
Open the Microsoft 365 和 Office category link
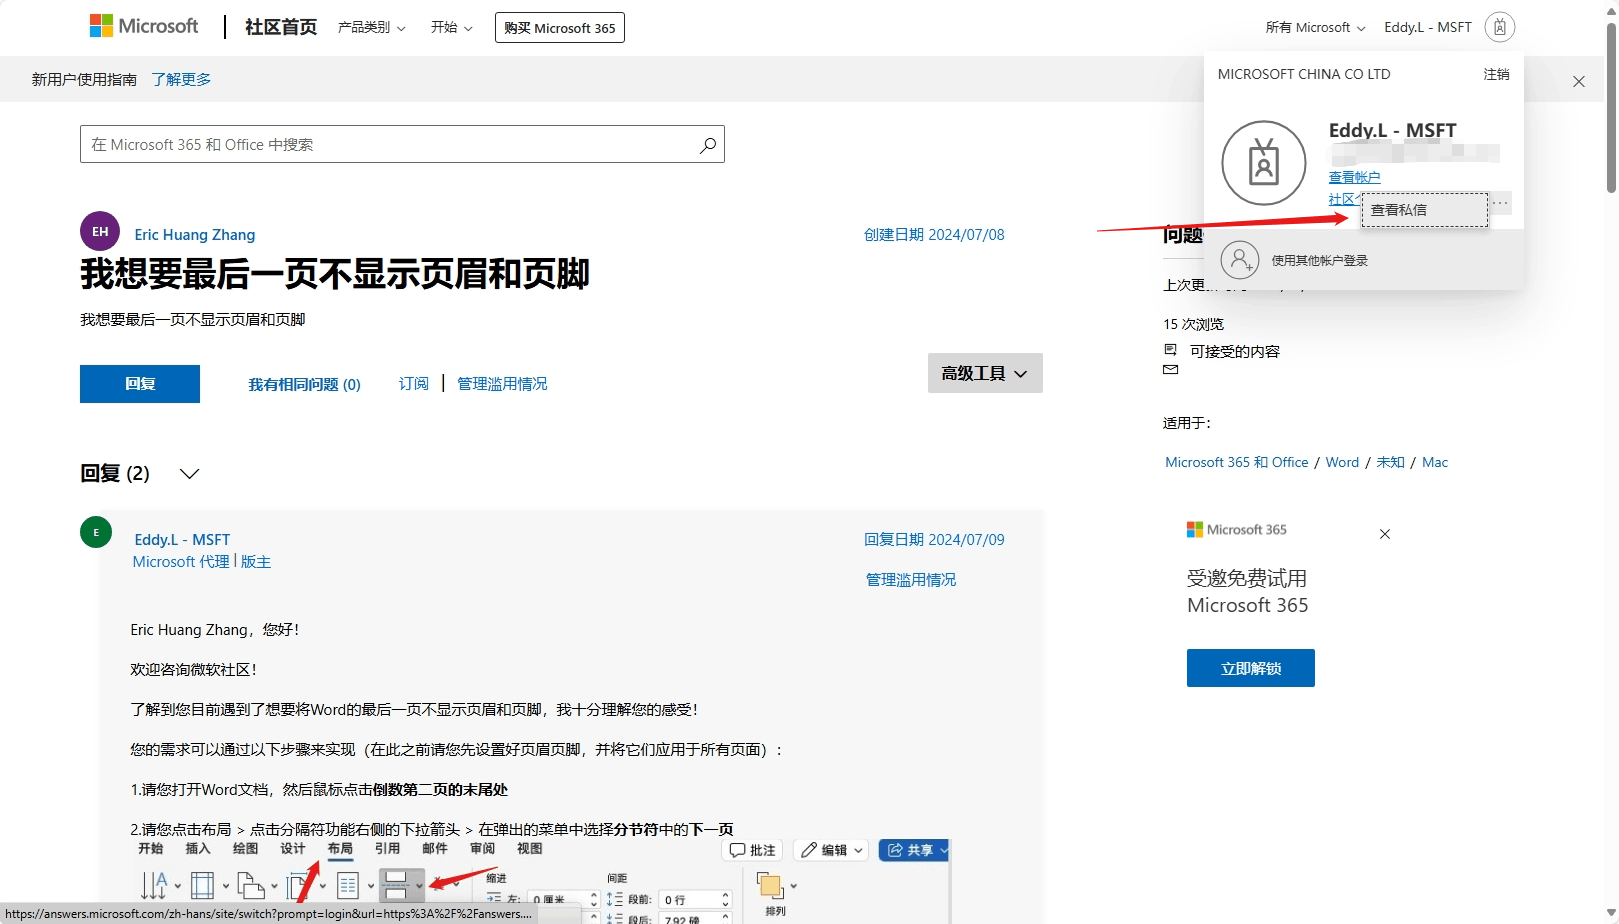[x=1237, y=462]
